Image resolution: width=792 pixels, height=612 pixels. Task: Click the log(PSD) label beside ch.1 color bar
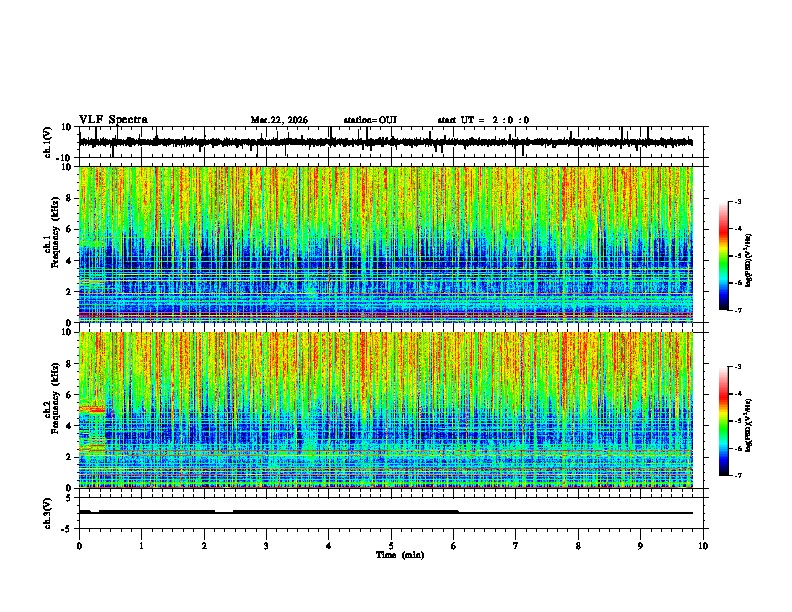coord(749,260)
